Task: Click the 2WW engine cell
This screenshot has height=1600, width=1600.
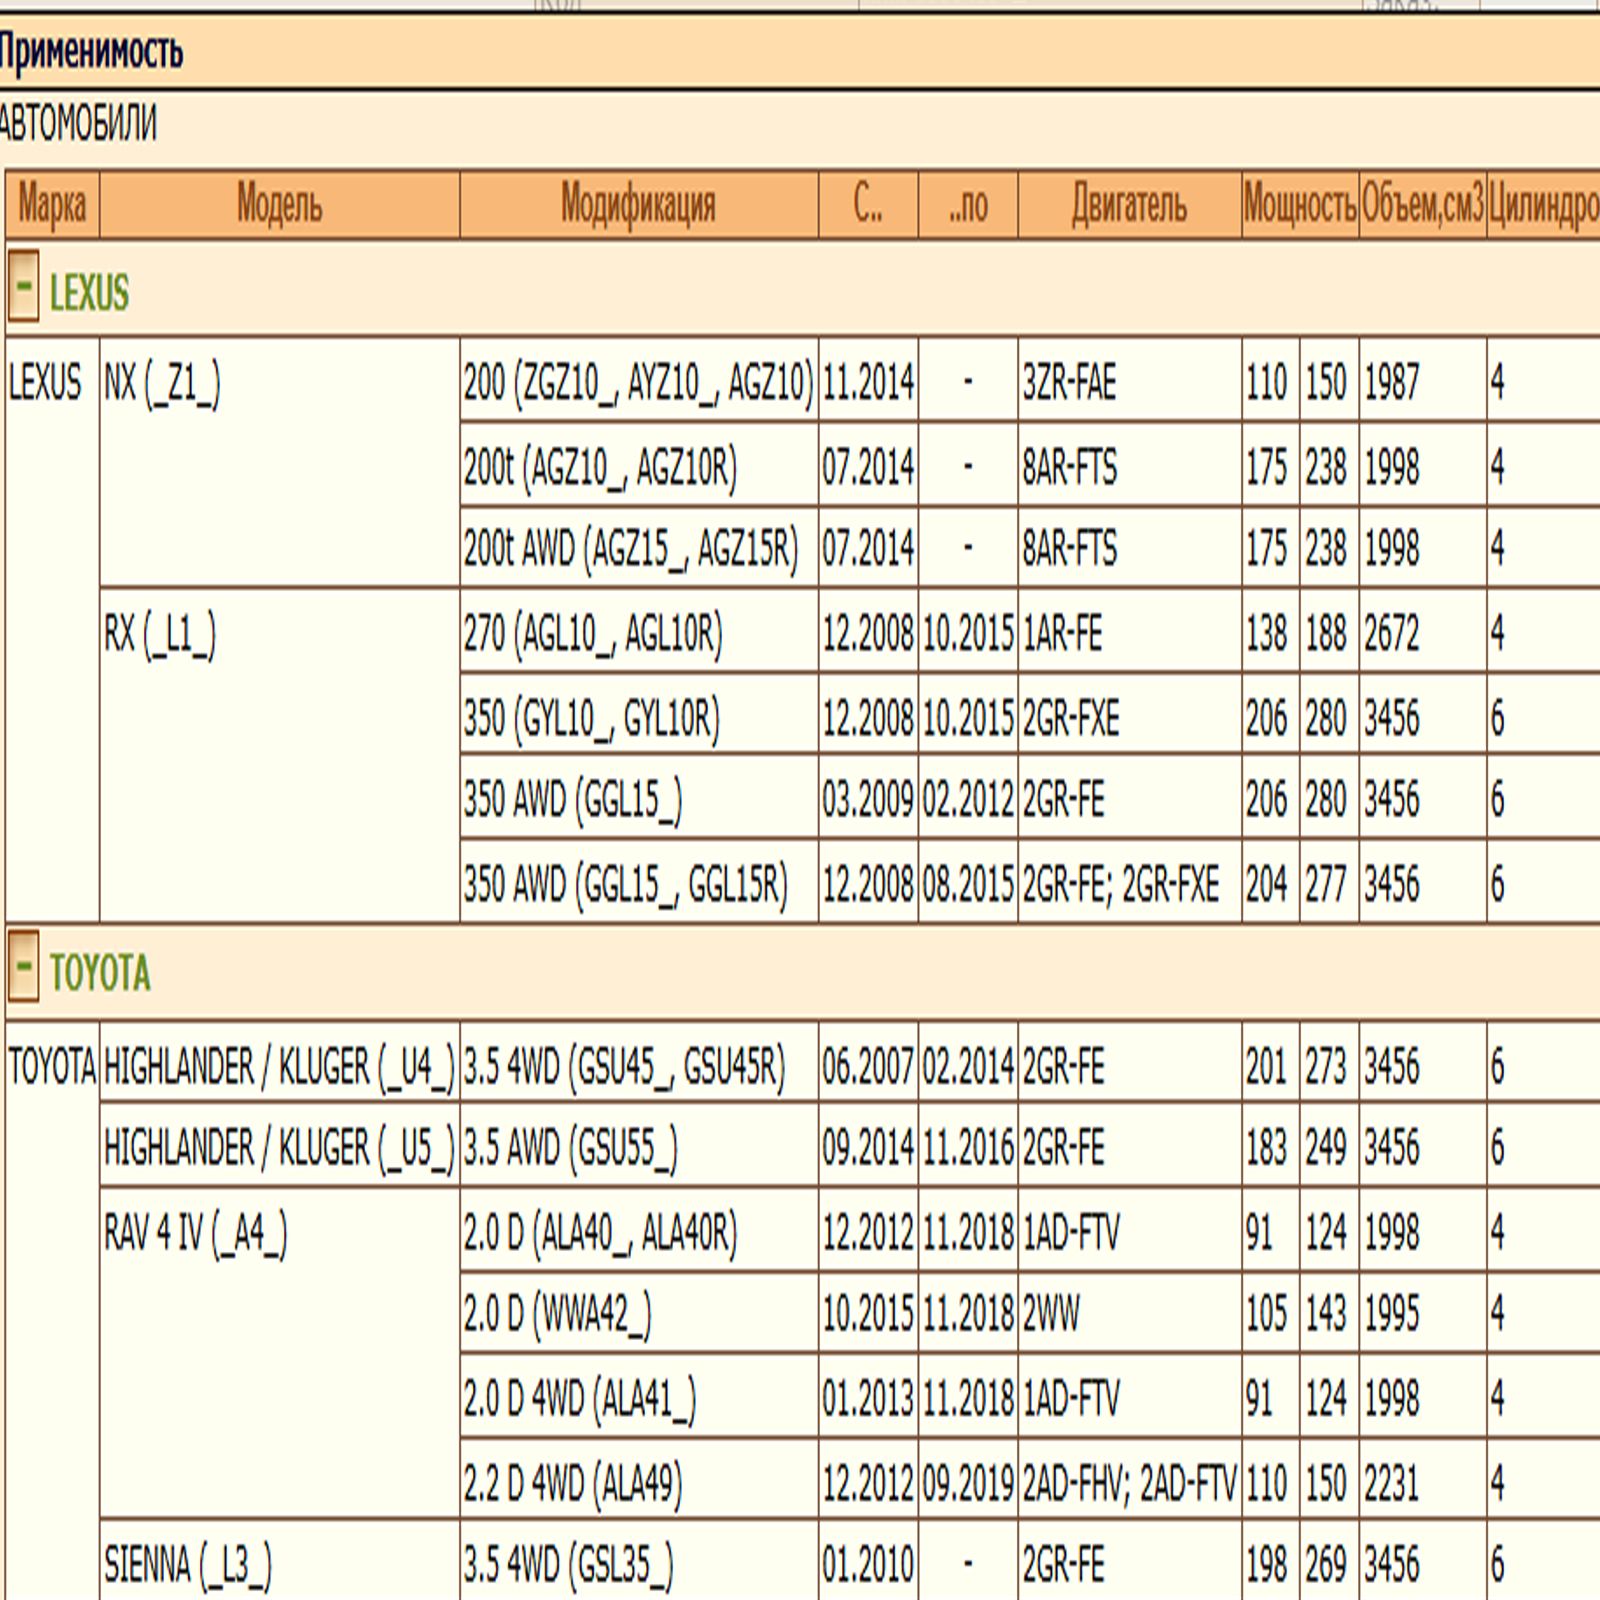Action: (x=1051, y=1314)
